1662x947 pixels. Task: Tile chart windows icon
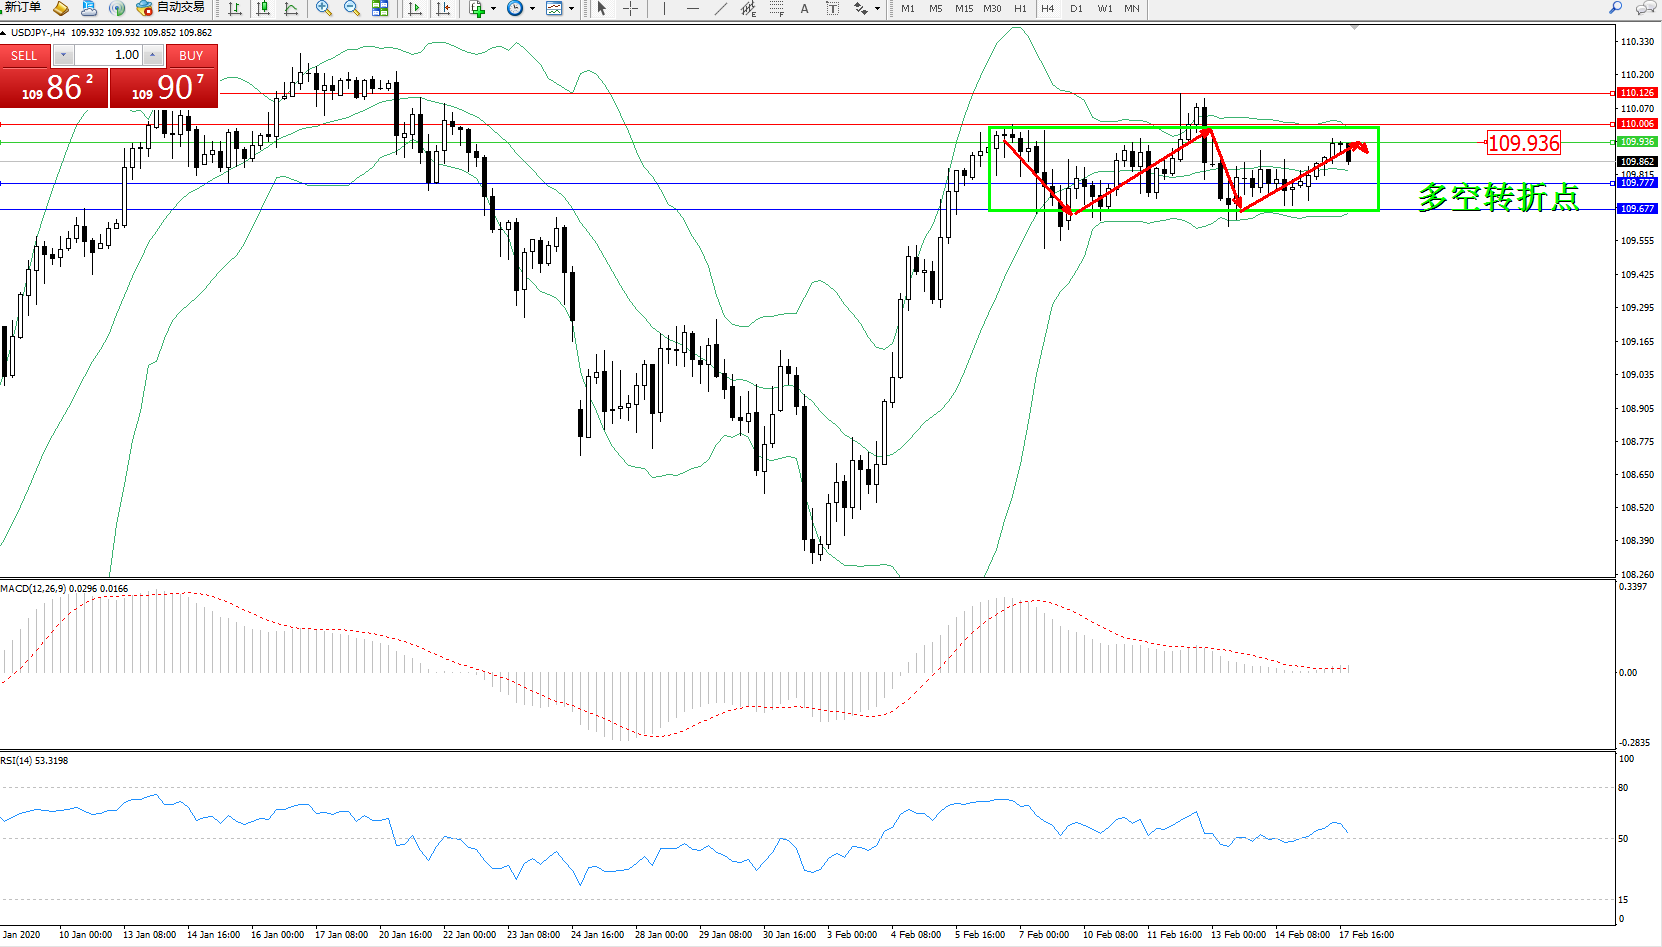[380, 8]
